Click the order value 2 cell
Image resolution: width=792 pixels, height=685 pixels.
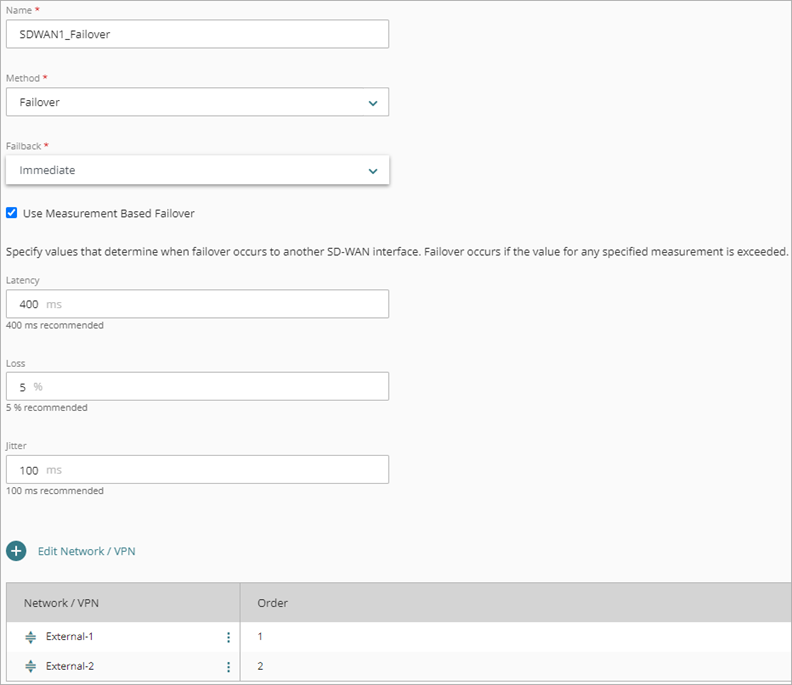point(261,667)
